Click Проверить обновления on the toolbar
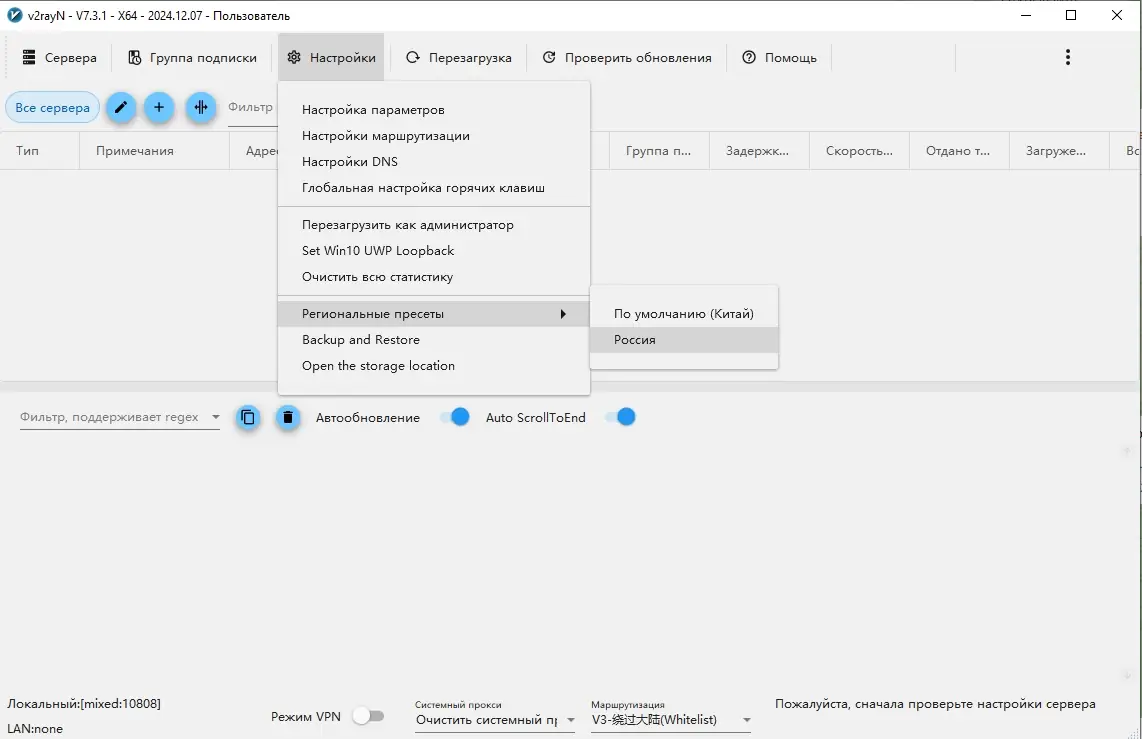The height and width of the screenshot is (739, 1142). [x=627, y=57]
